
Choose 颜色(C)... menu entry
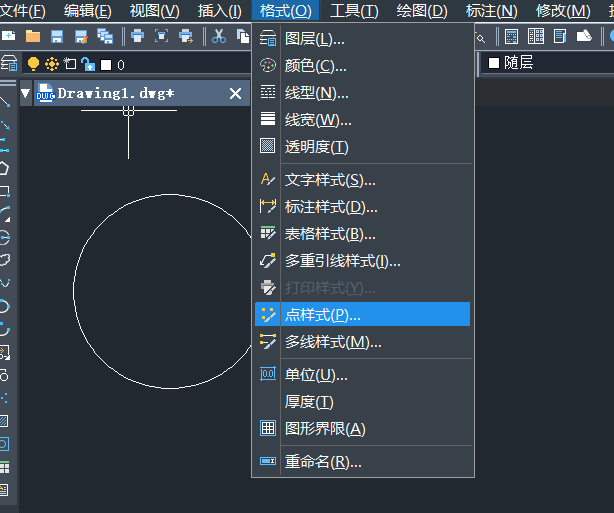click(362, 66)
